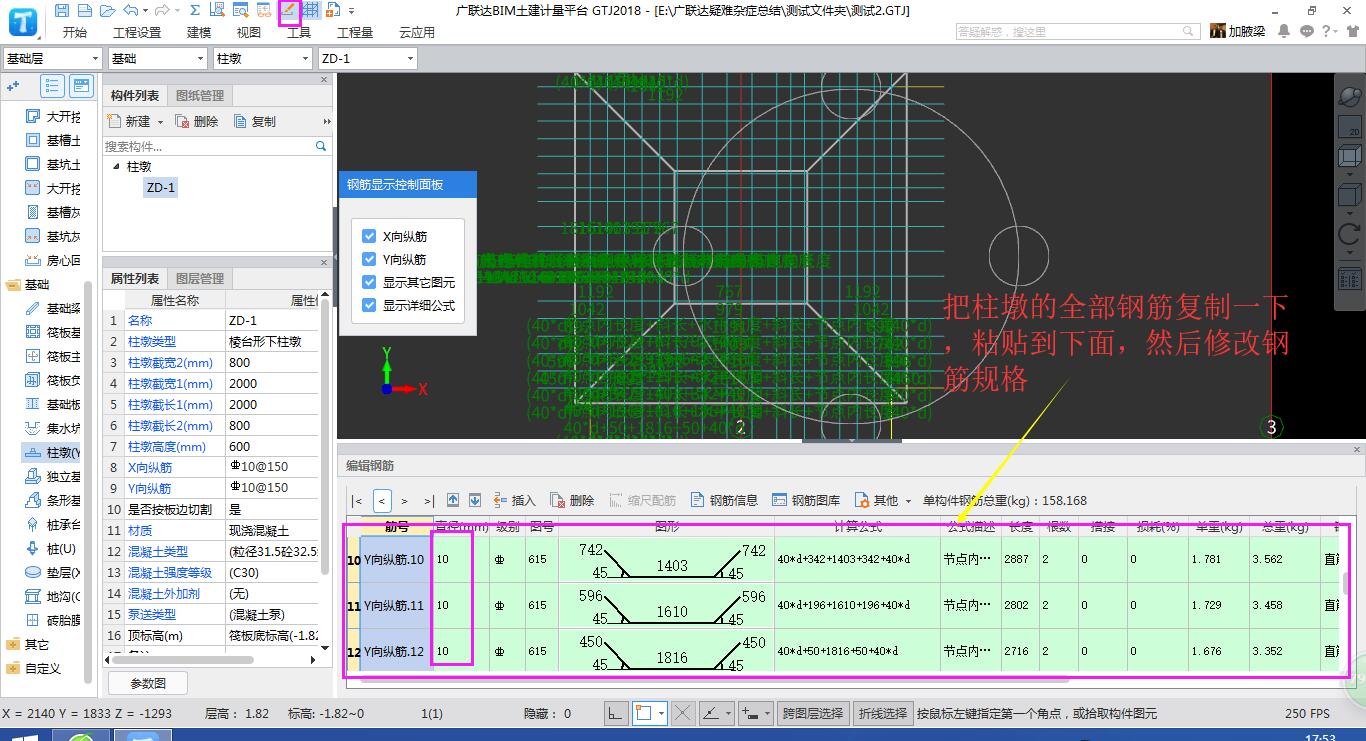This screenshot has height=741, width=1366.
Task: Click the Sigma calculate icon
Action: pos(194,10)
